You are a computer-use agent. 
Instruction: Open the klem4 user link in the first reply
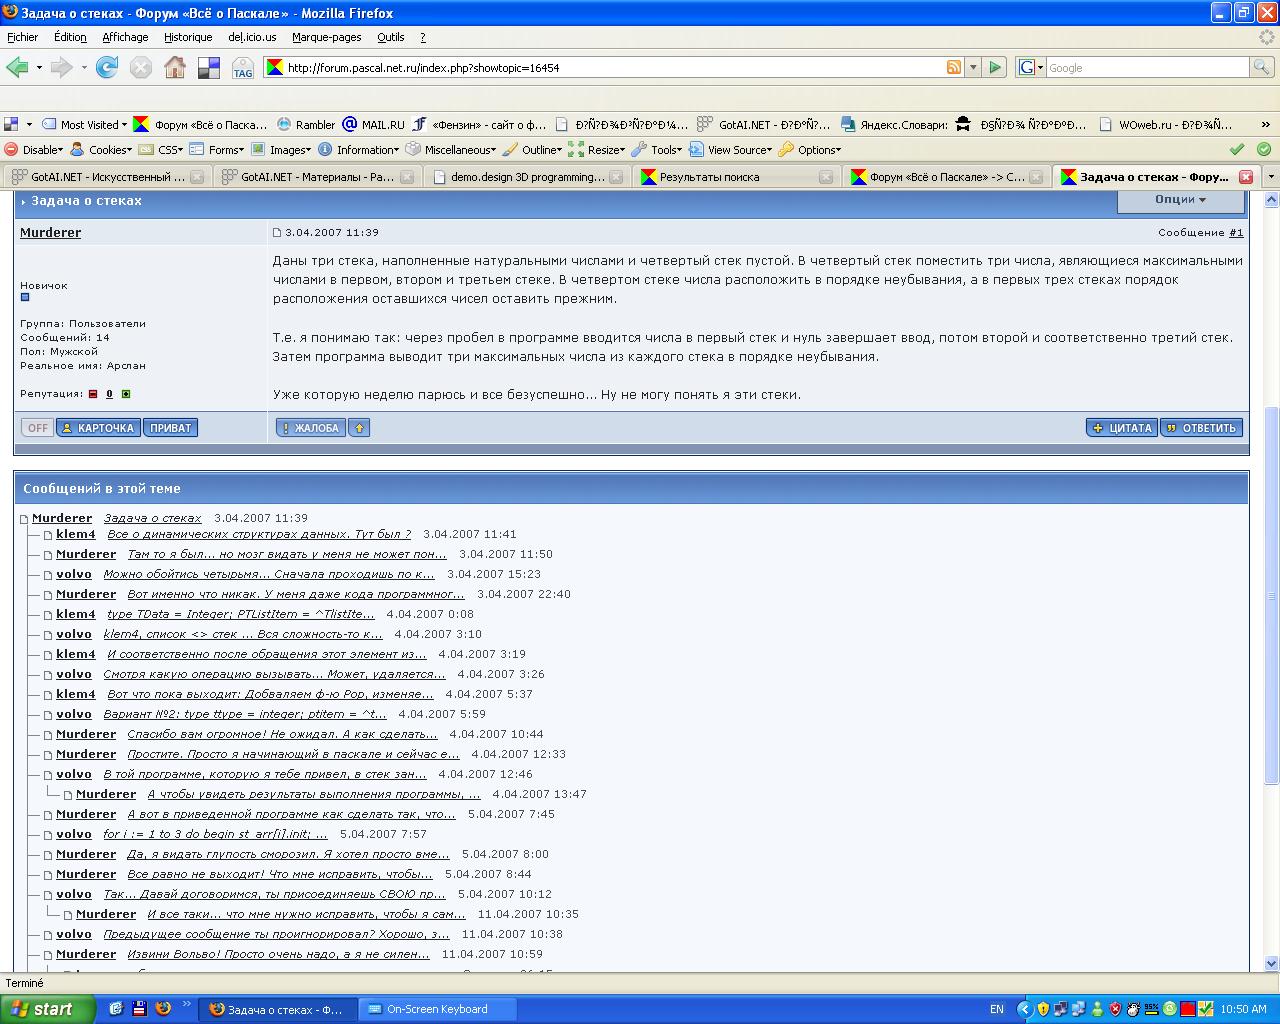[x=76, y=534]
